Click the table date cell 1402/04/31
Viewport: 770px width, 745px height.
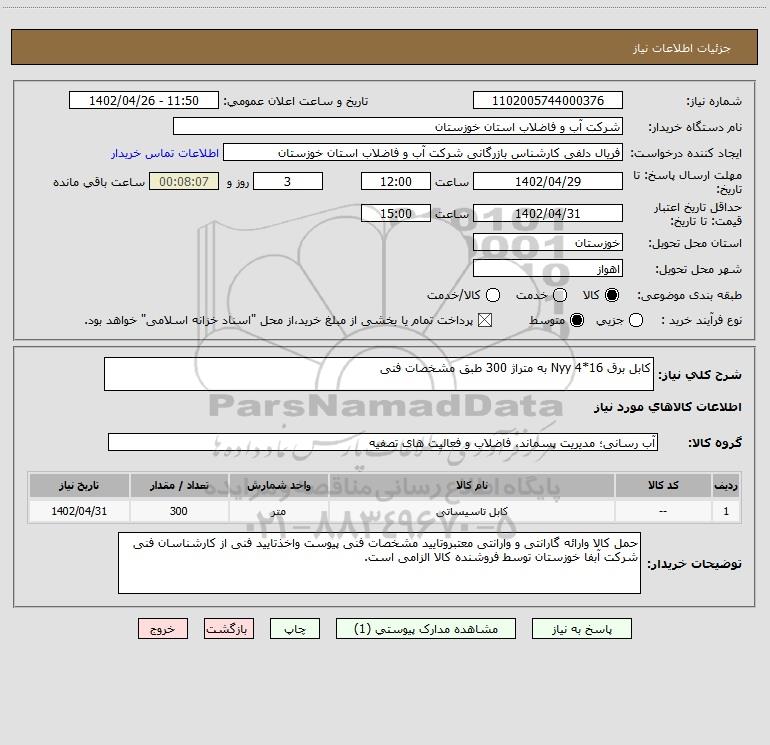[79, 511]
